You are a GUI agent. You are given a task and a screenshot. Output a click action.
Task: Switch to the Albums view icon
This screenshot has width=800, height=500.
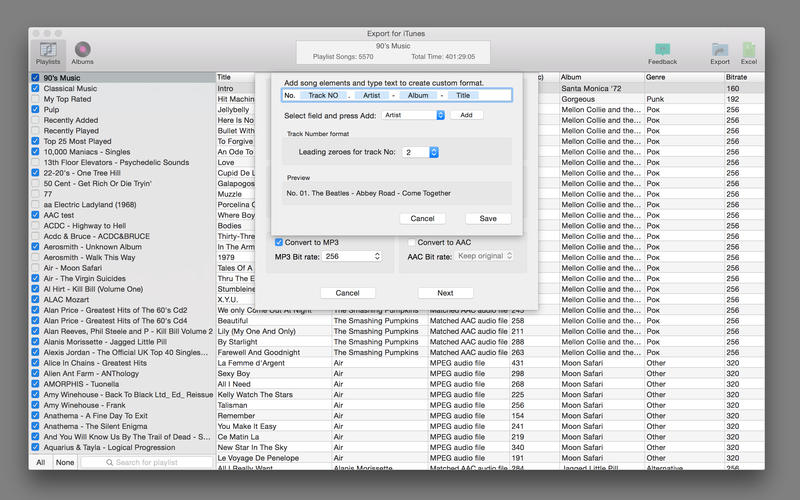click(x=82, y=53)
